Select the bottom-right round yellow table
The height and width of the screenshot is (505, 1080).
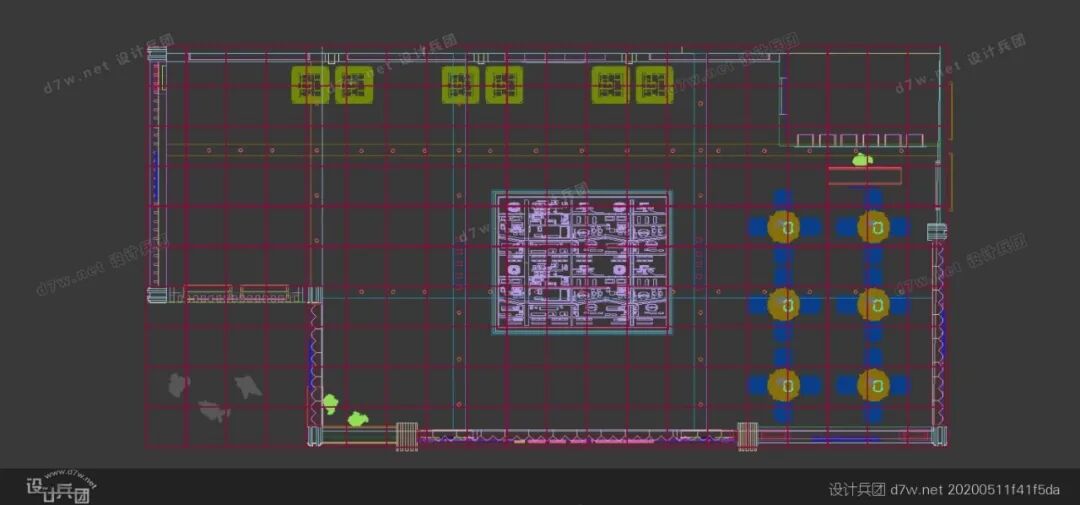[873, 385]
